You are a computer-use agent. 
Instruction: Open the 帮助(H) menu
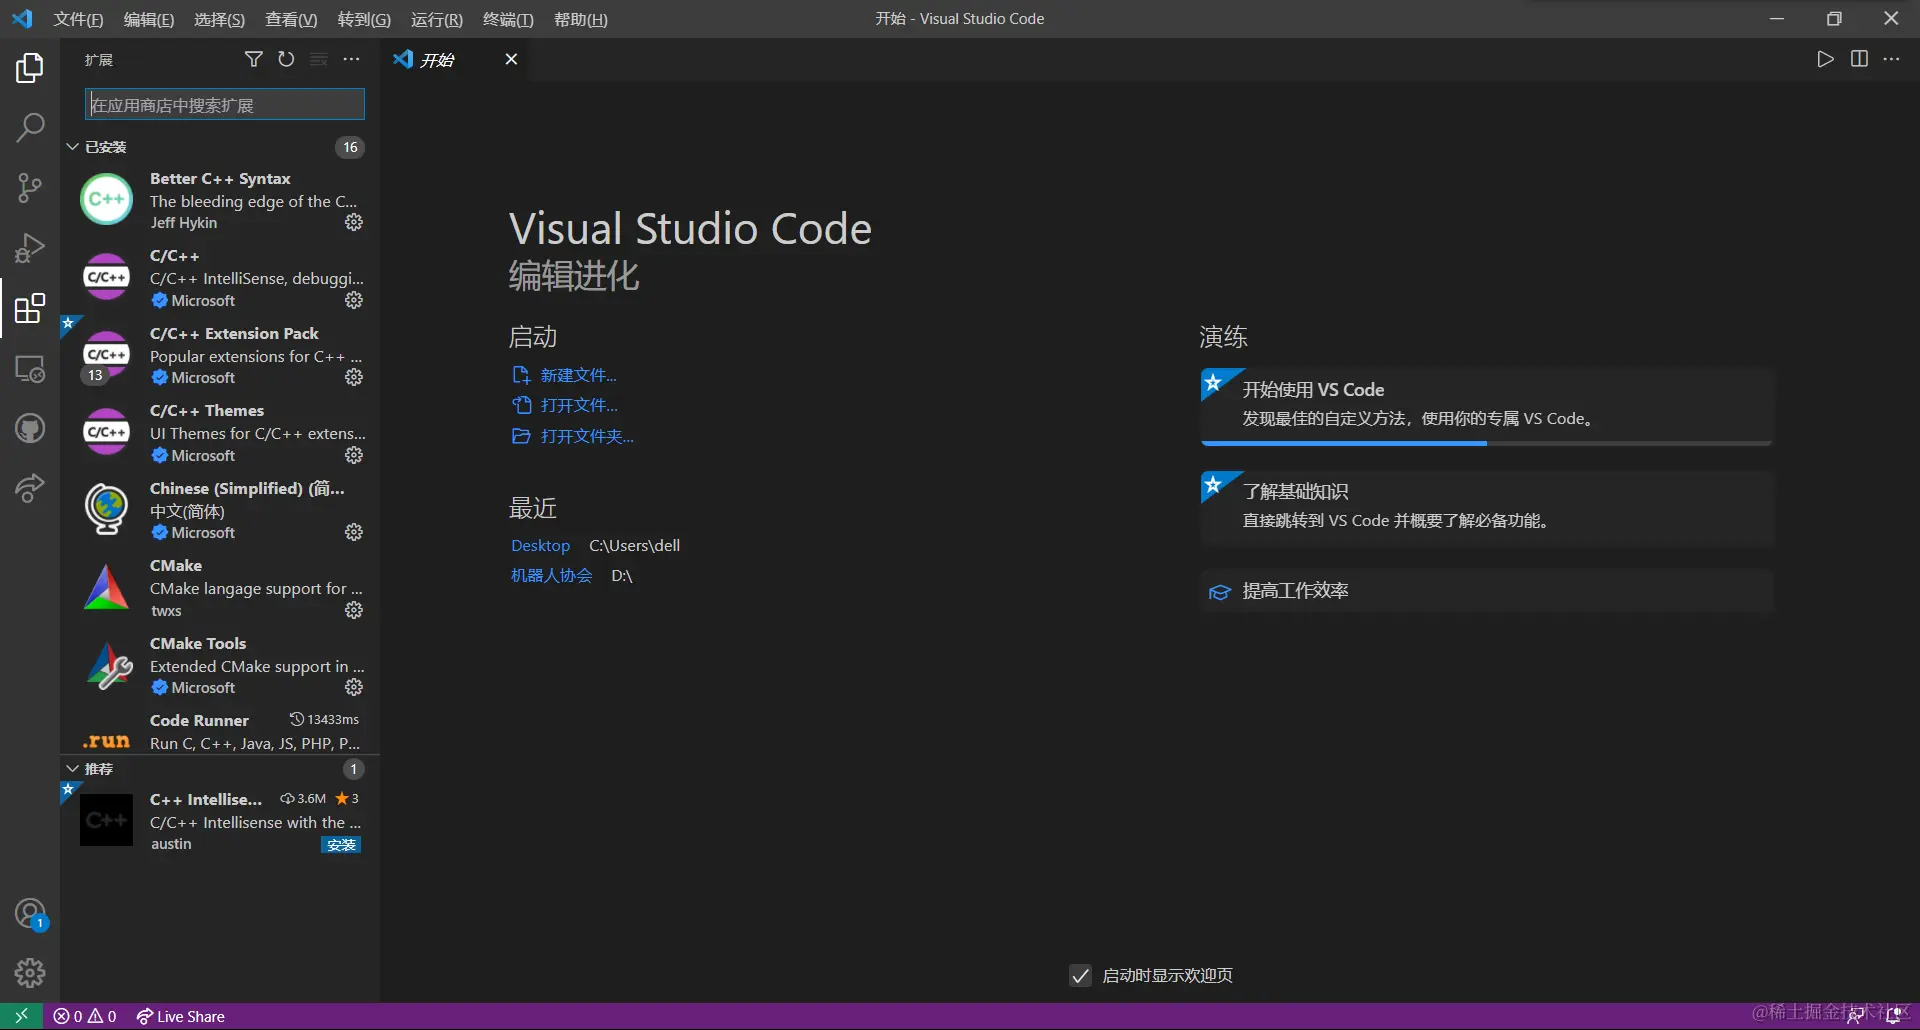coord(581,19)
